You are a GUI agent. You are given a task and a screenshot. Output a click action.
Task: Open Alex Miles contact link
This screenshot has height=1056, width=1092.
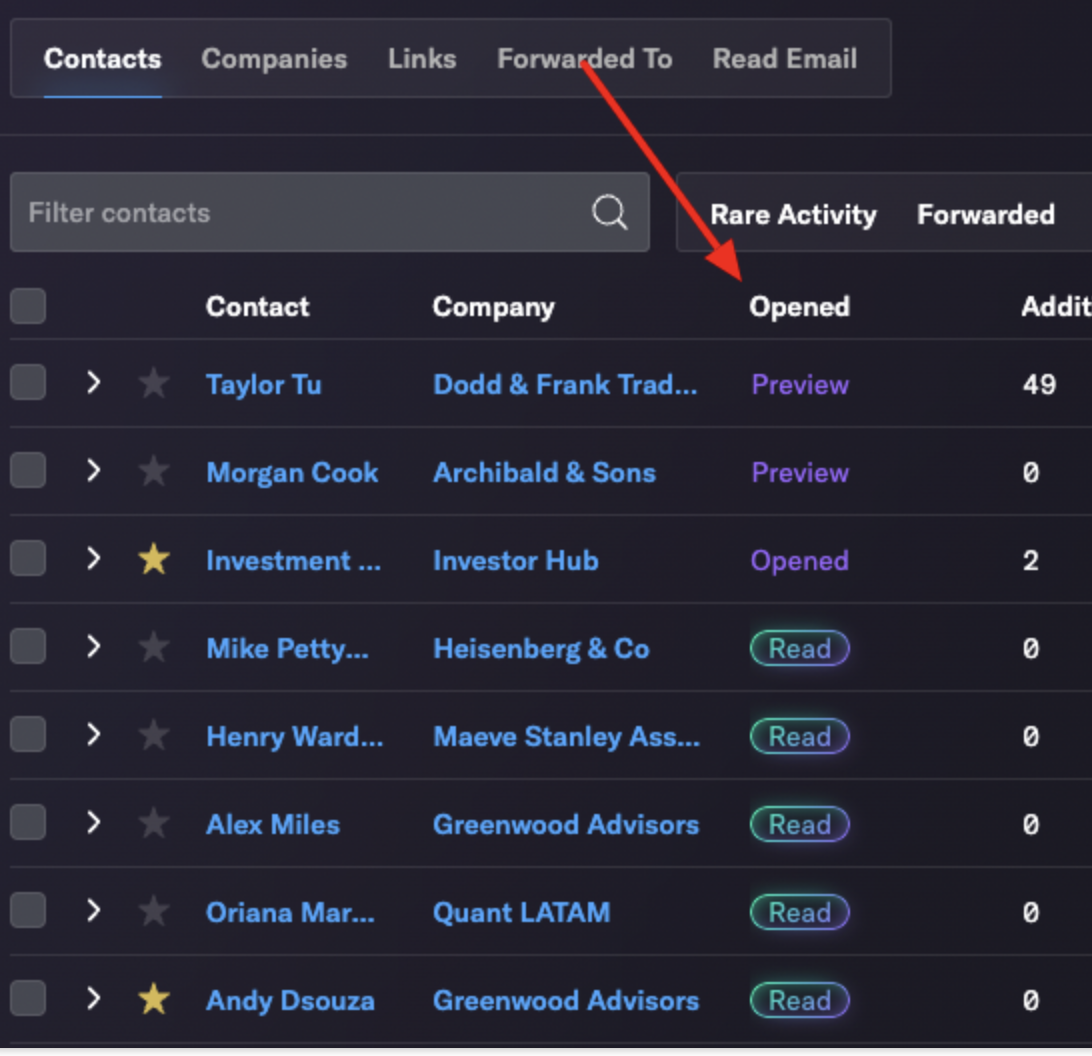[273, 825]
